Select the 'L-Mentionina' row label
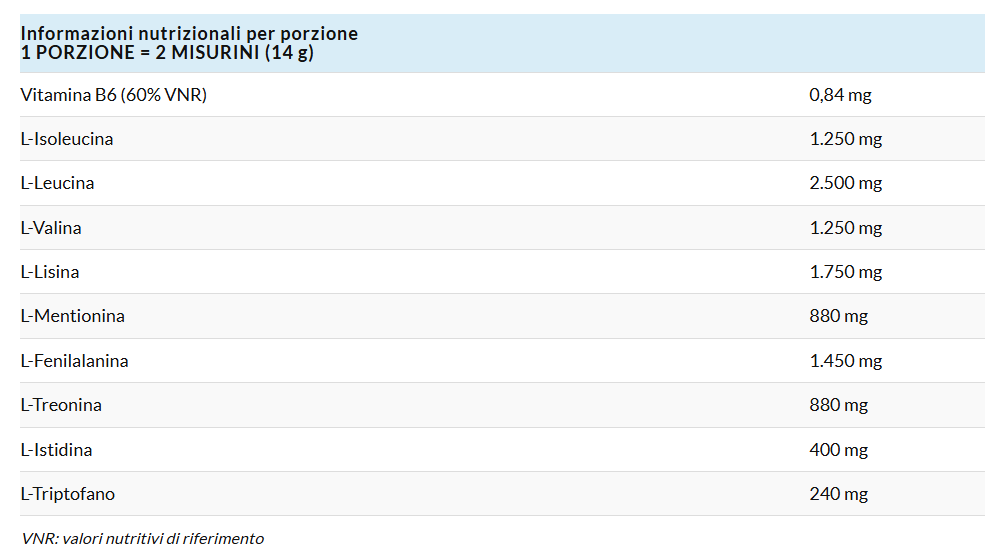This screenshot has width=997, height=554. click(x=72, y=316)
